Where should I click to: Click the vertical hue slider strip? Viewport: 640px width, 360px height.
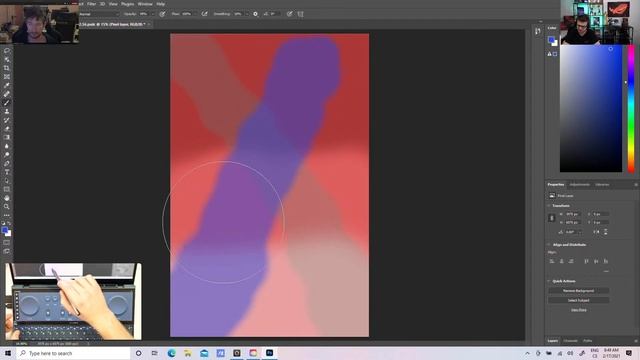tap(631, 108)
